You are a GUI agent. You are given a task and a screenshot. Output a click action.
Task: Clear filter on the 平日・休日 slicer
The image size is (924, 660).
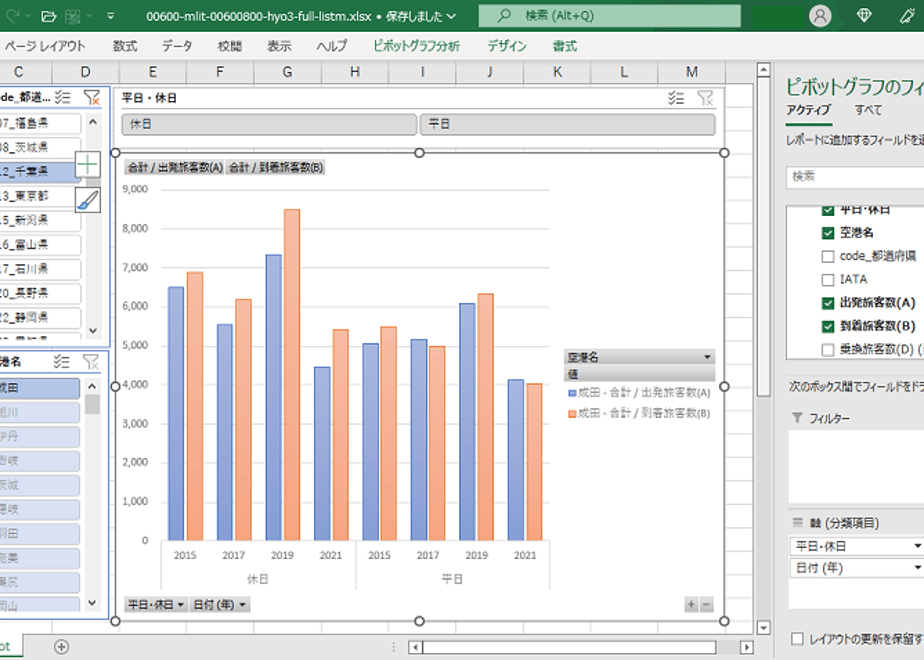[705, 98]
